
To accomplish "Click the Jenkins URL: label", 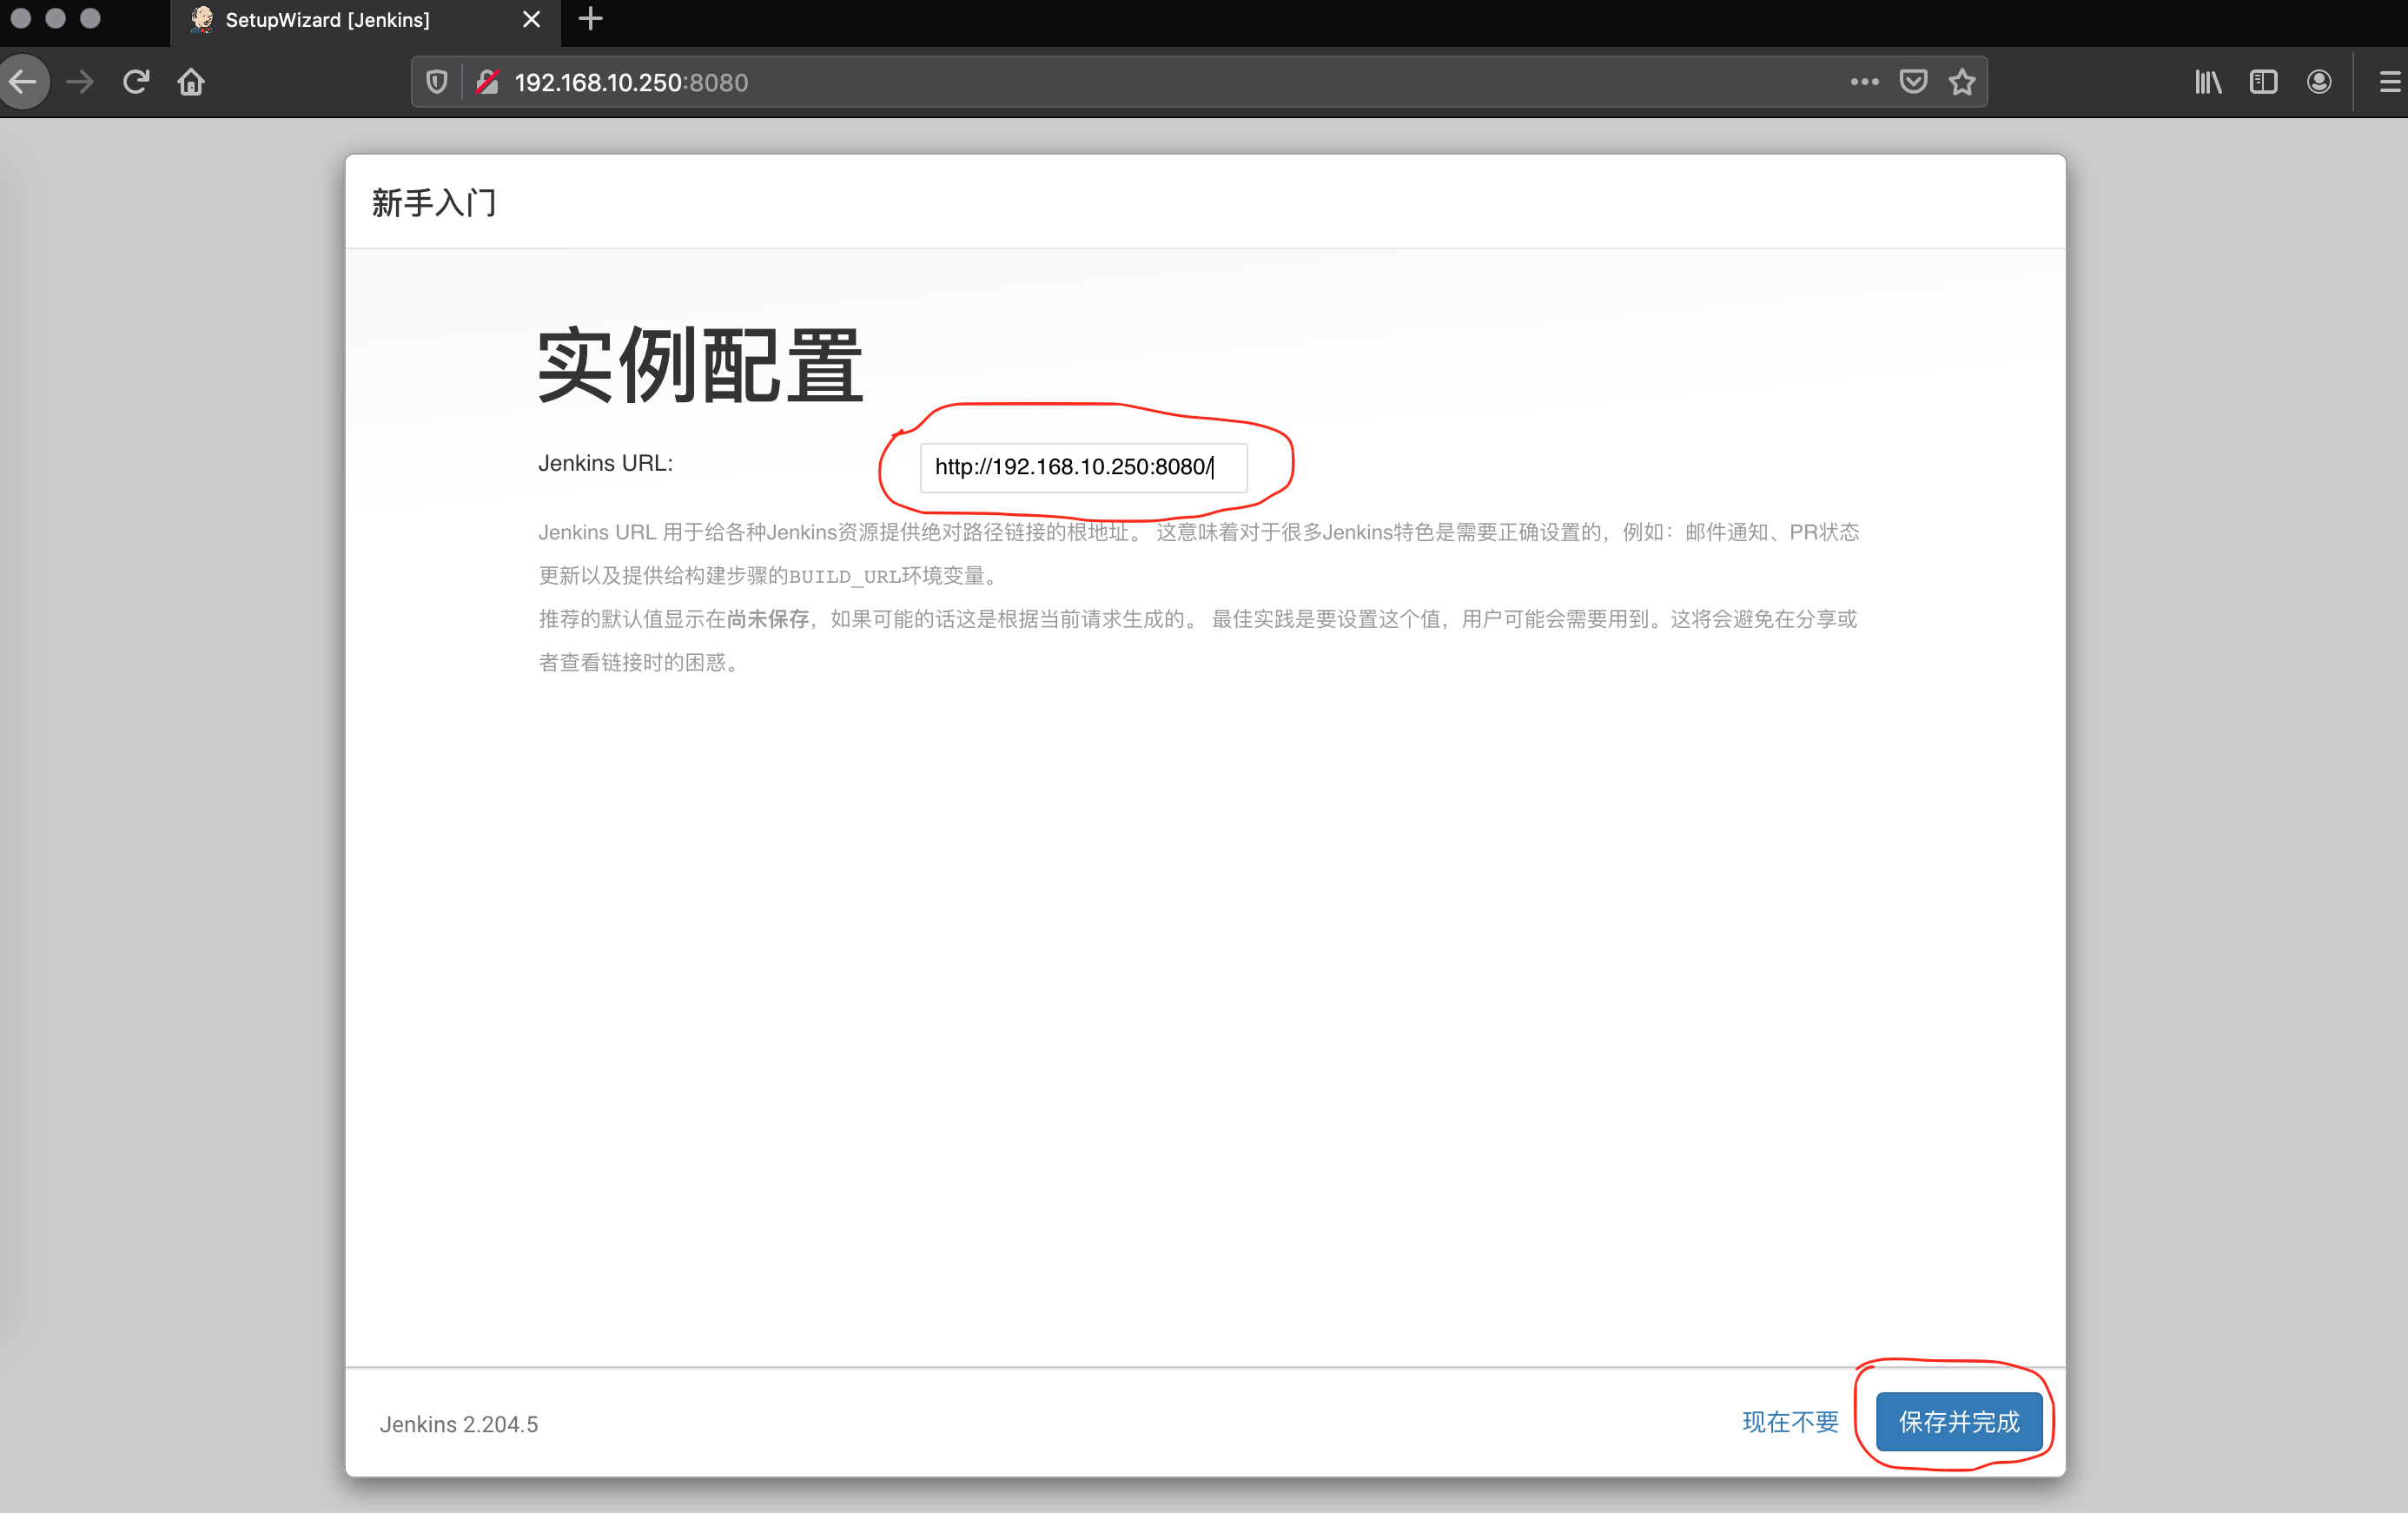I will pyautogui.click(x=605, y=463).
